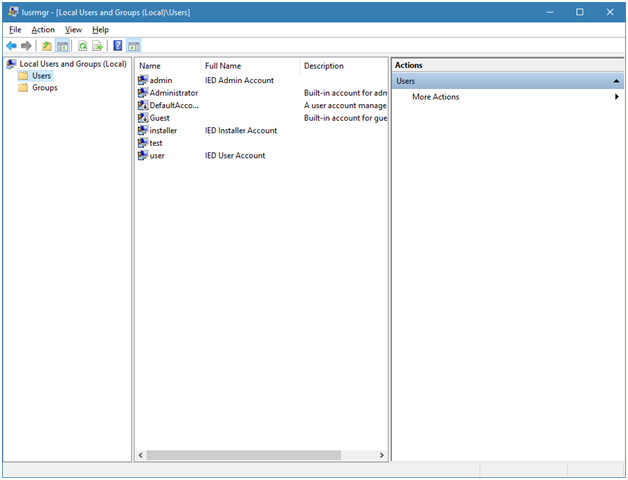Toggle Show/Hide Action Pane toolbar icon

pos(133,46)
